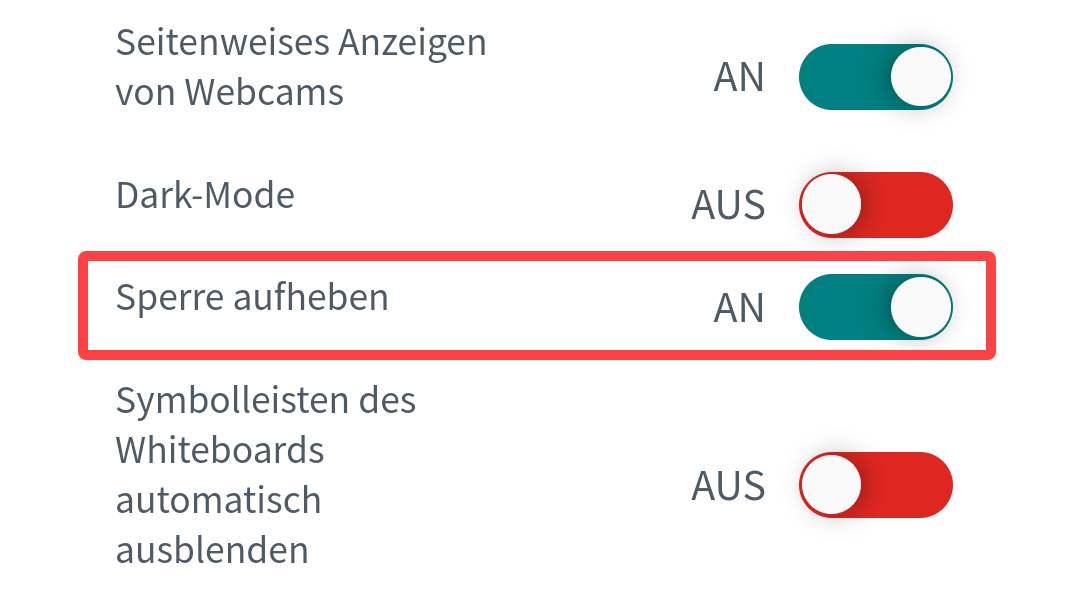This screenshot has width=1080, height=608.
Task: Click the "Symbolleisten des Whiteboards automatisch ausblenden" label
Action: pyautogui.click(x=266, y=475)
